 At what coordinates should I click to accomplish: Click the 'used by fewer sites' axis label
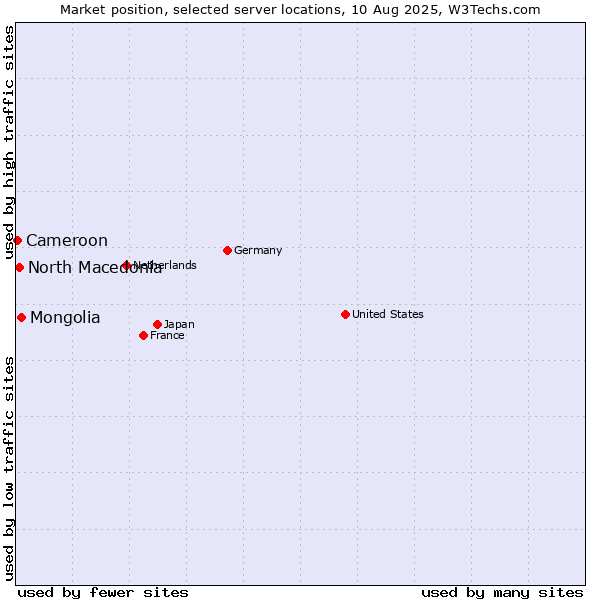tap(103, 593)
